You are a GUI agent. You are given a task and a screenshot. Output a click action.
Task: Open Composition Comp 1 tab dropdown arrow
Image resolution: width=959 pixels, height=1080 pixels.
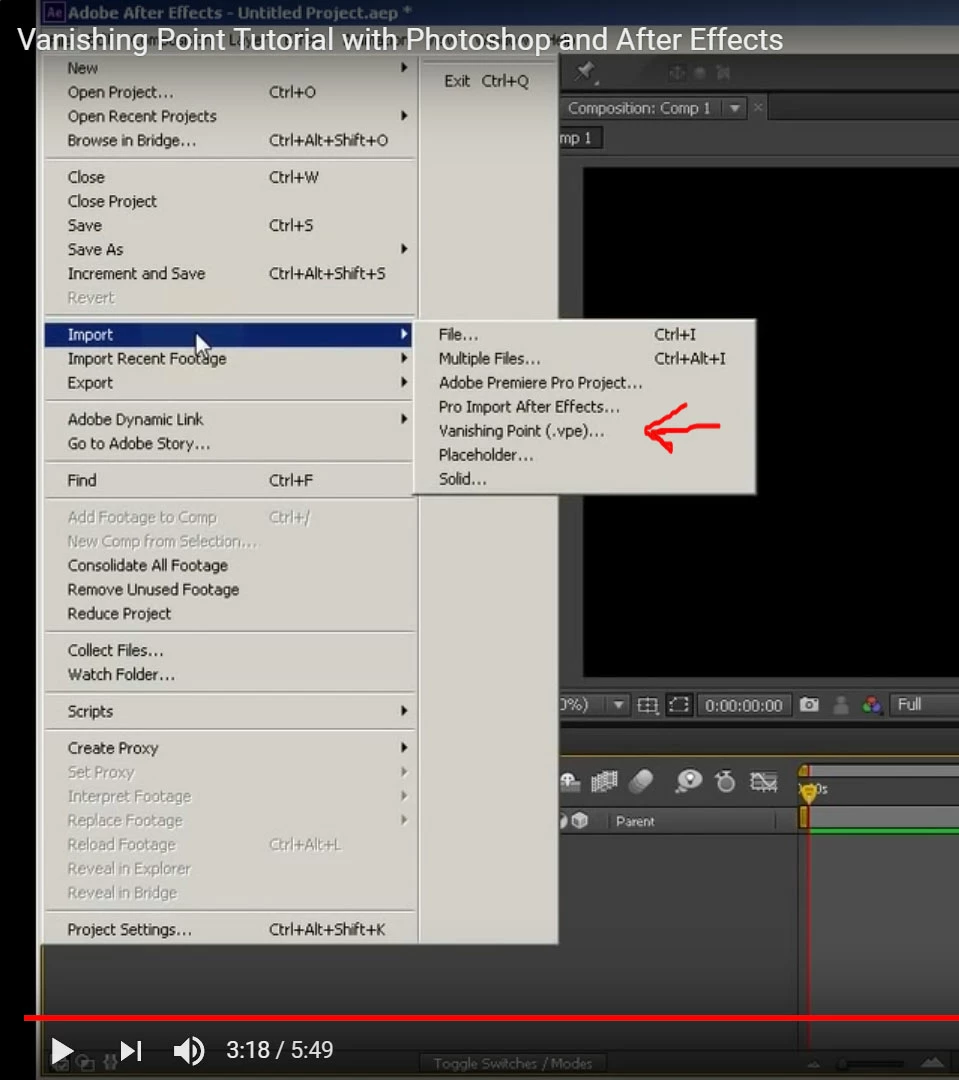coord(734,108)
